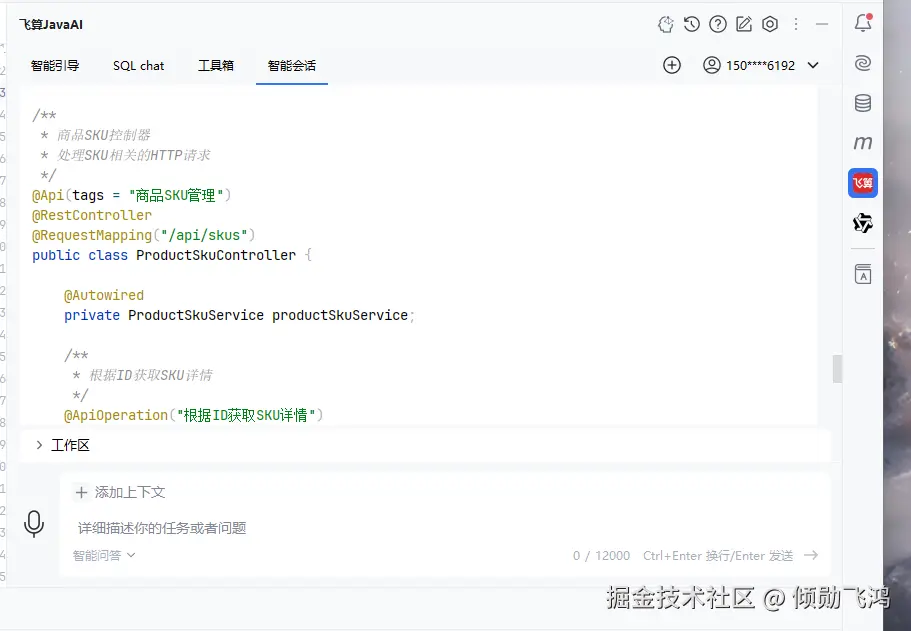
Task: Open the Database tool window icon
Action: [863, 103]
